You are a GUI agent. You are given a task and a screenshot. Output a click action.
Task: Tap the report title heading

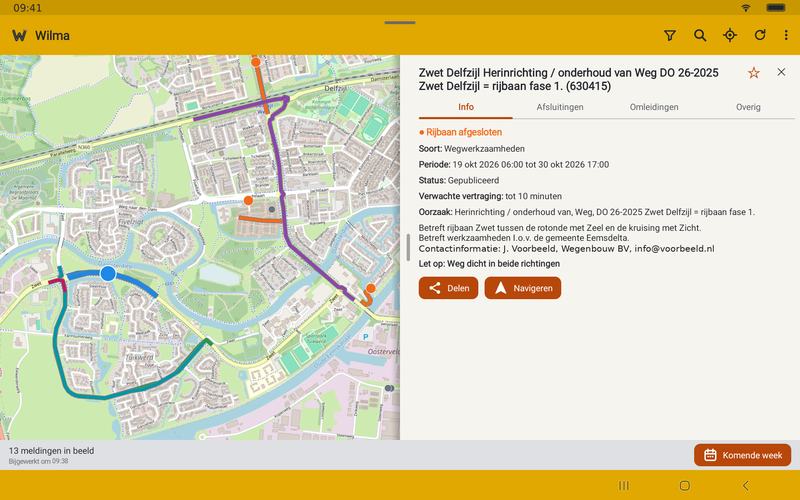[568, 79]
